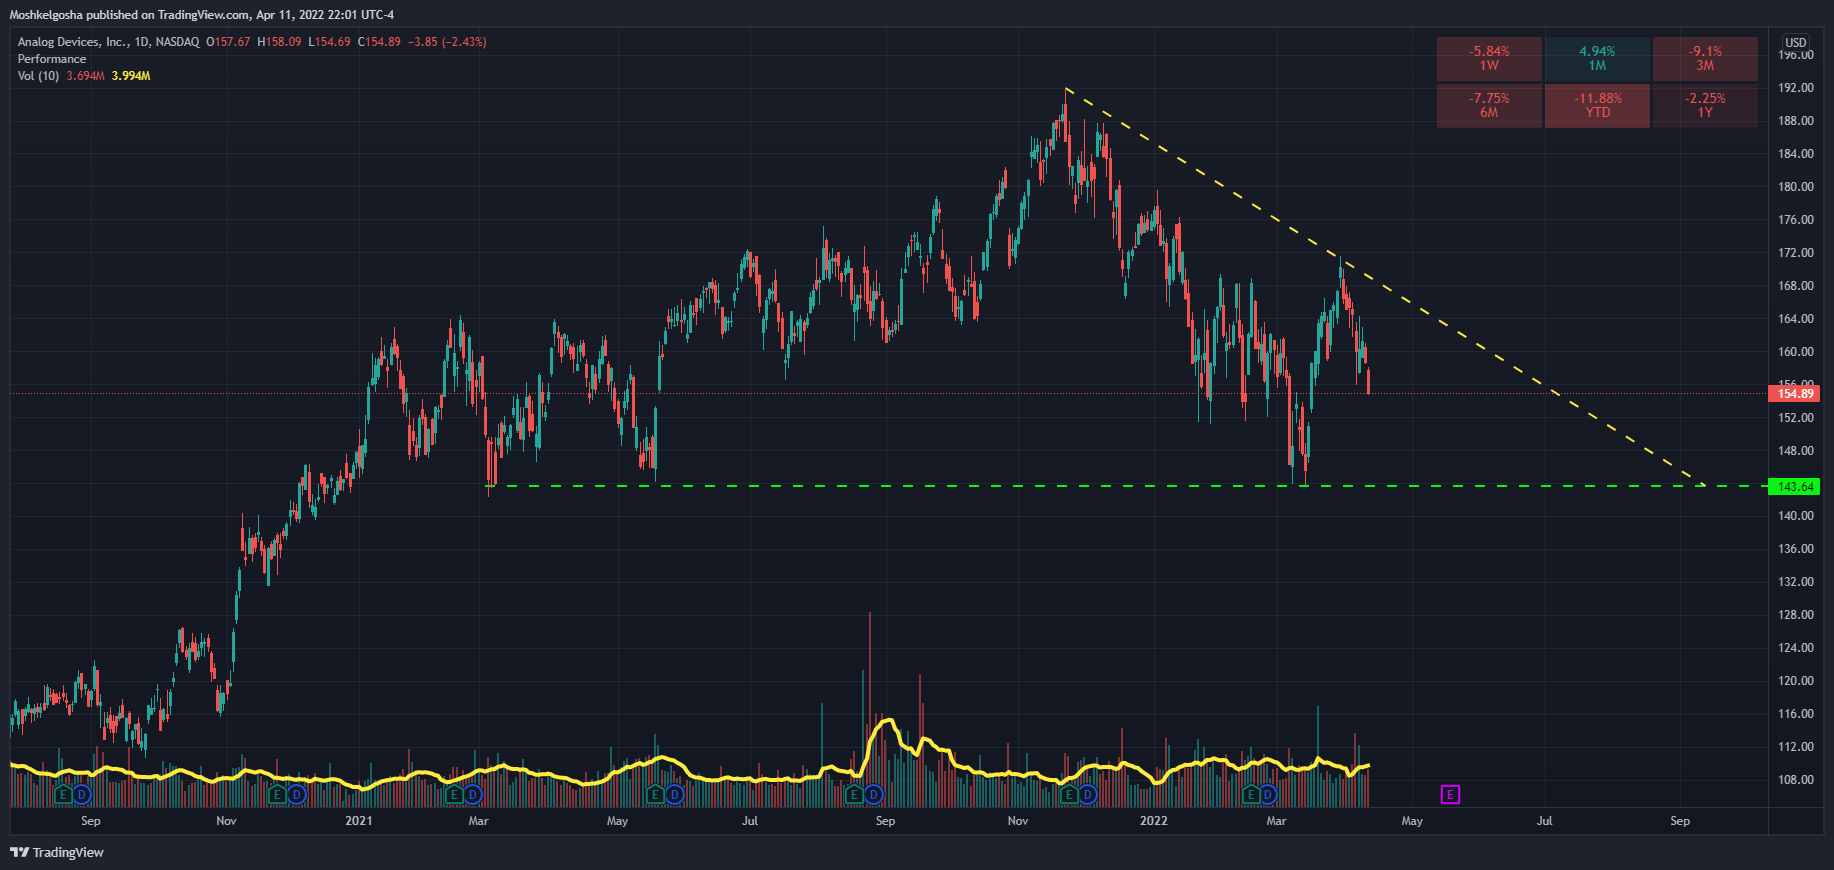The image size is (1834, 870).
Task: Select the dividend D marker before Mar 2021
Action: point(473,795)
